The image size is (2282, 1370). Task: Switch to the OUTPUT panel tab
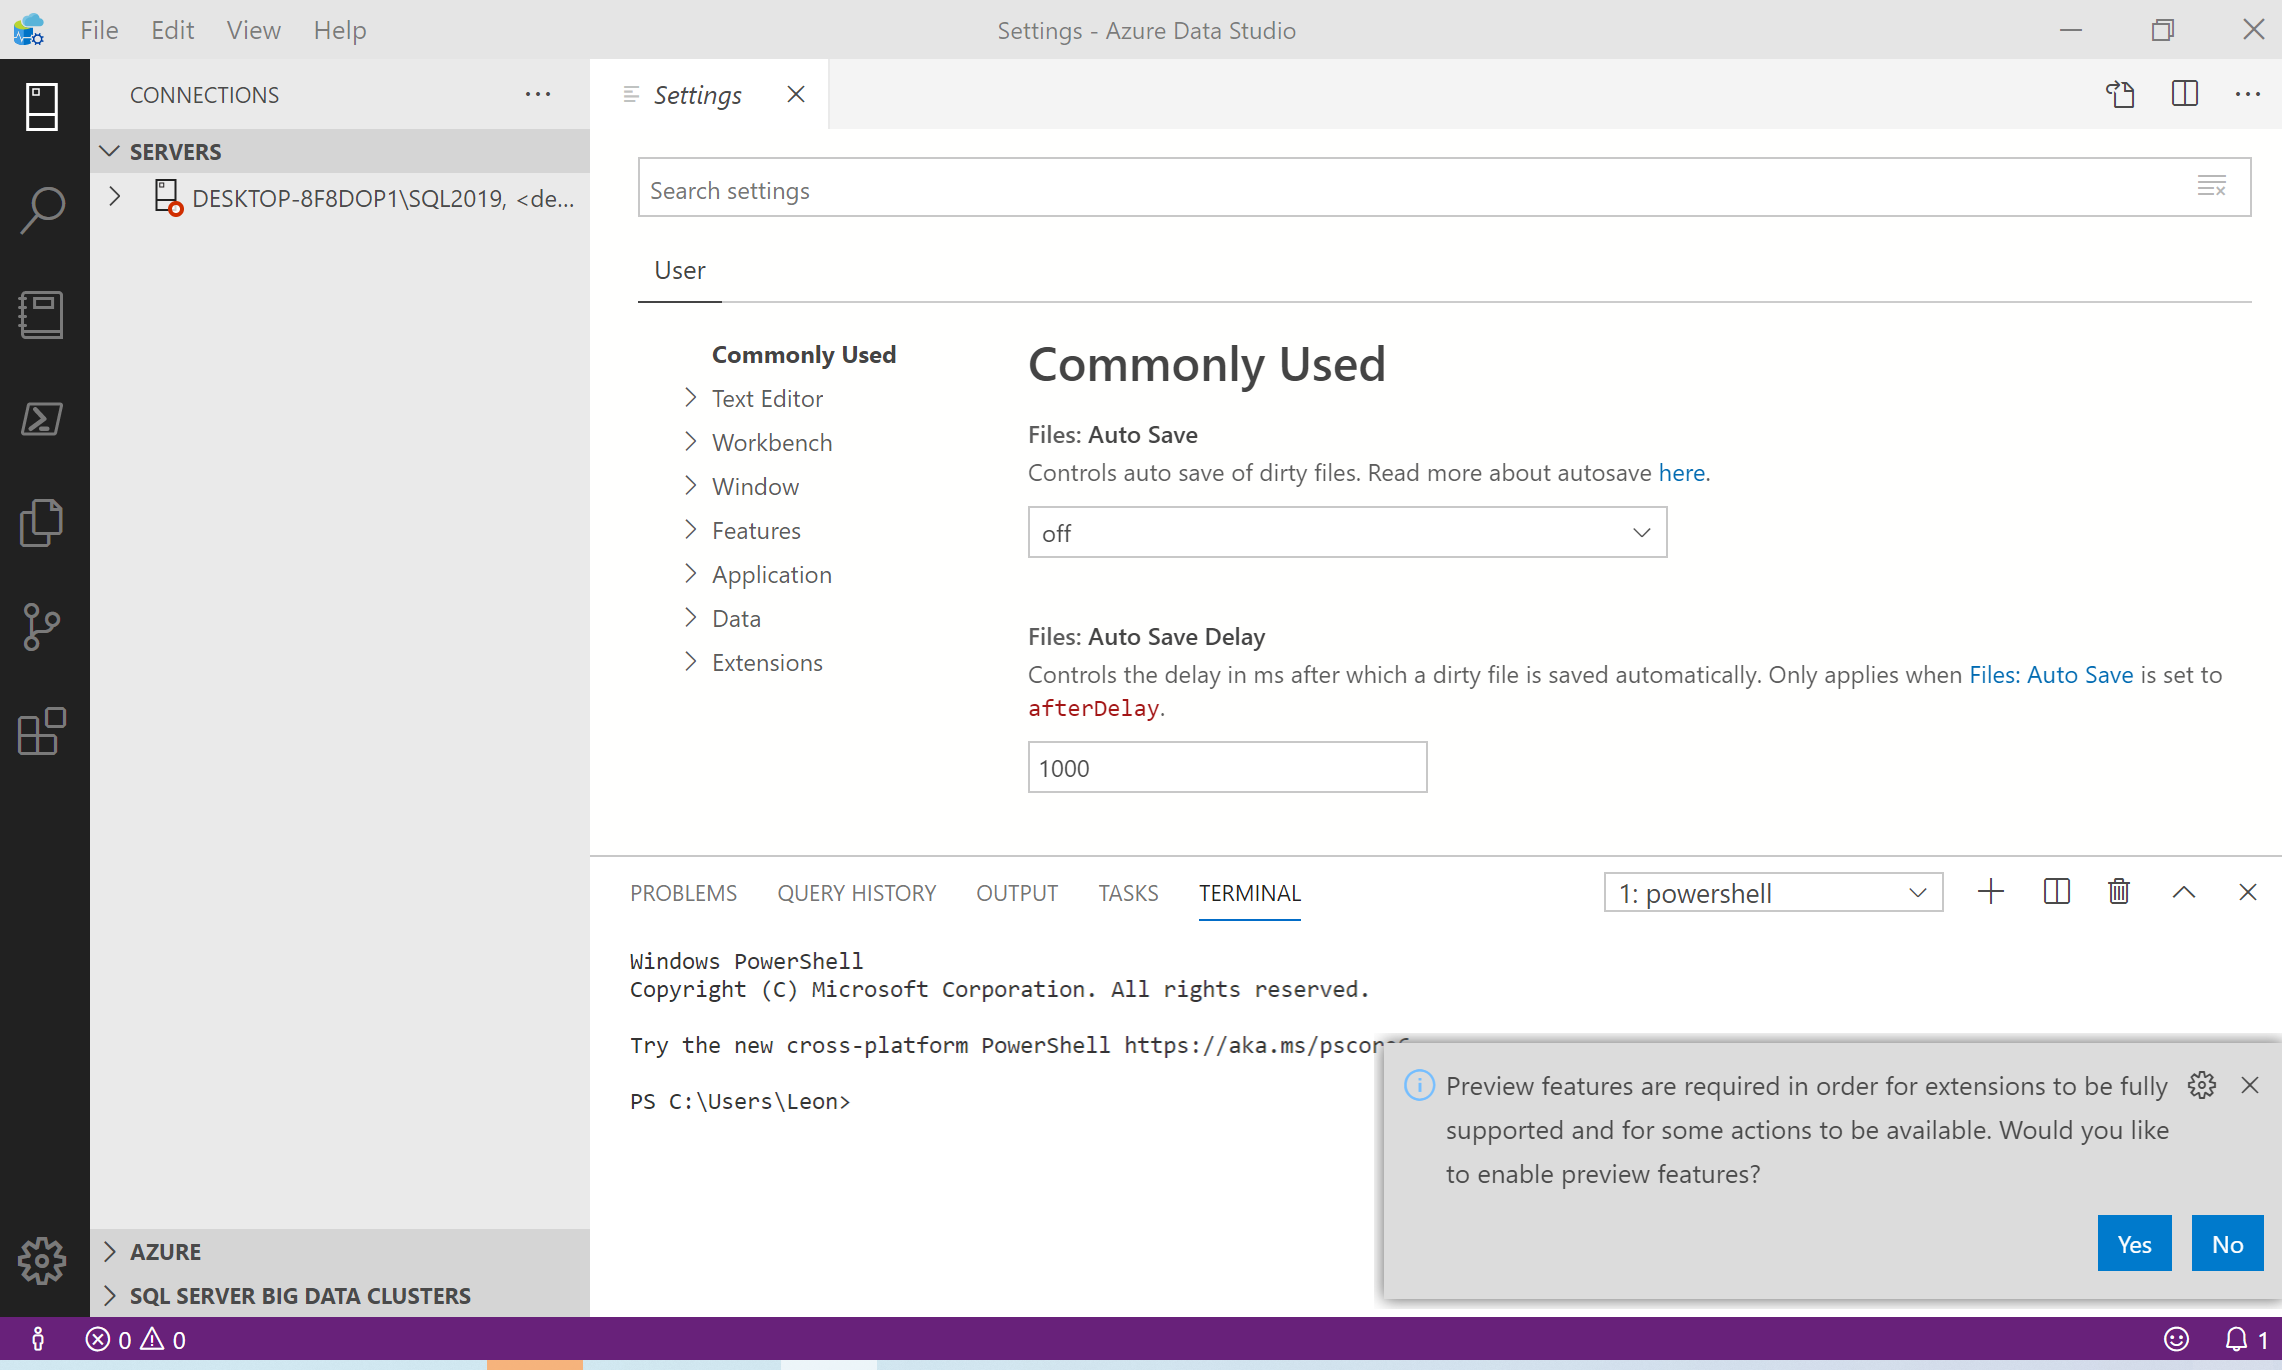click(x=1016, y=893)
